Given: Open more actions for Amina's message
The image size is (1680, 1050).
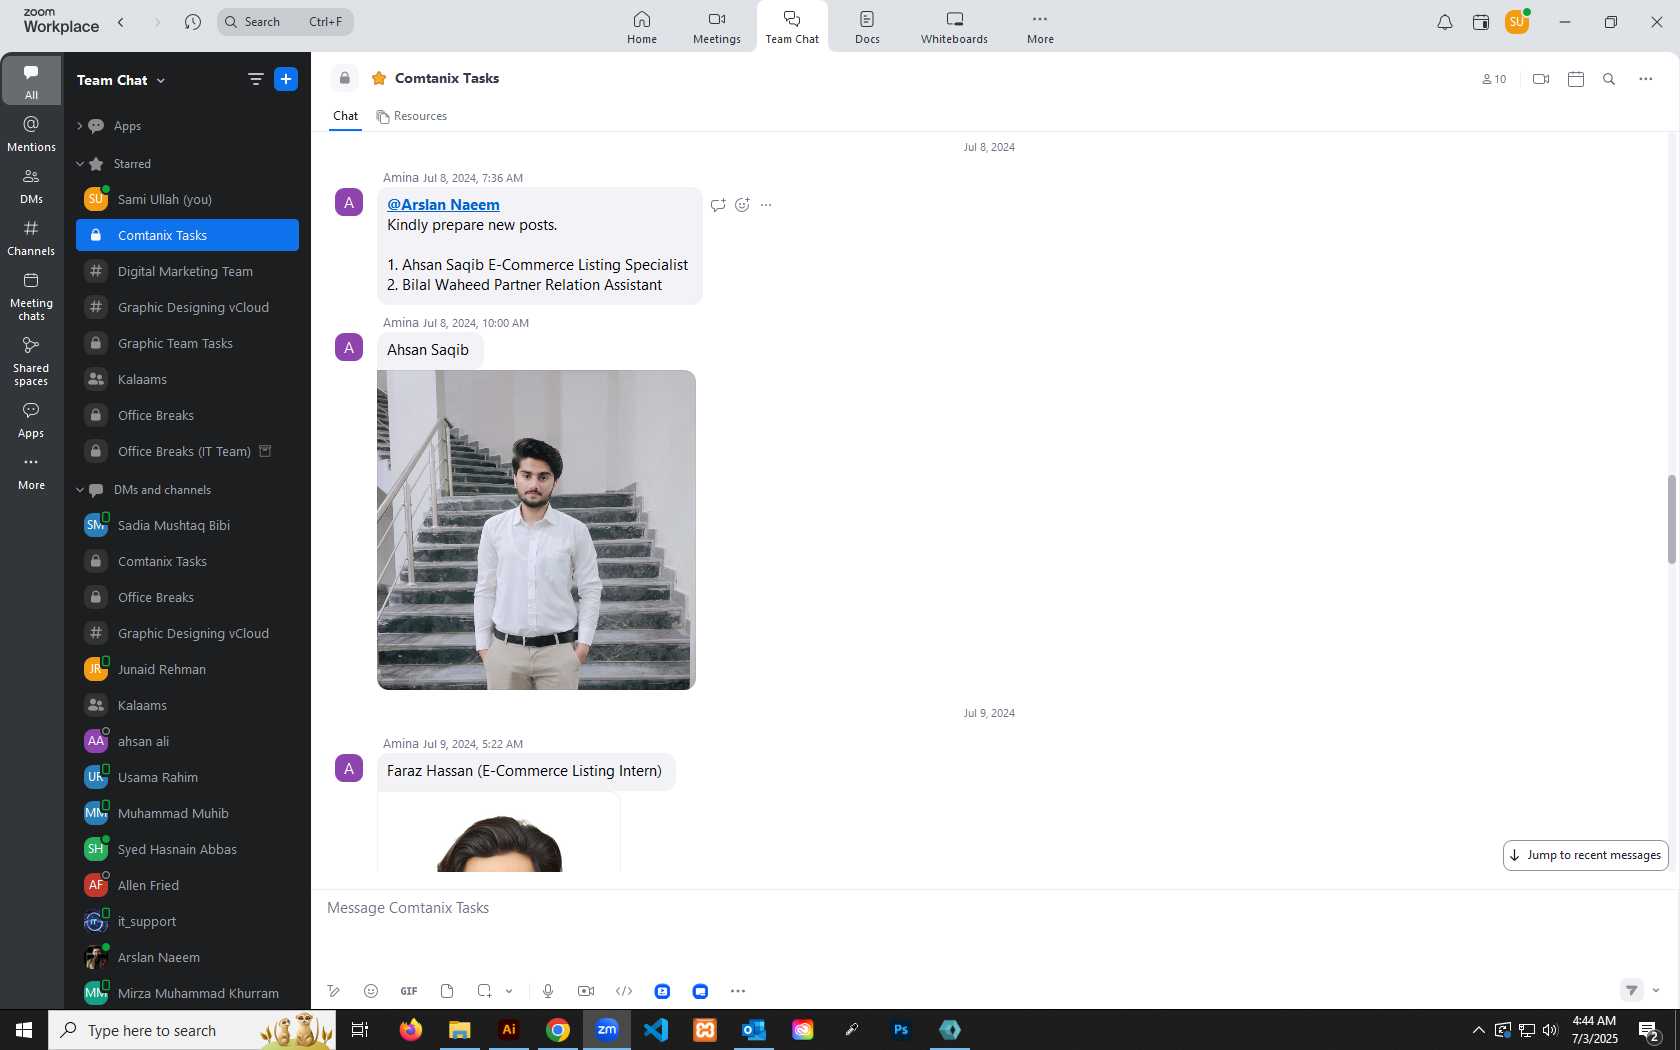Looking at the screenshot, I should (766, 205).
